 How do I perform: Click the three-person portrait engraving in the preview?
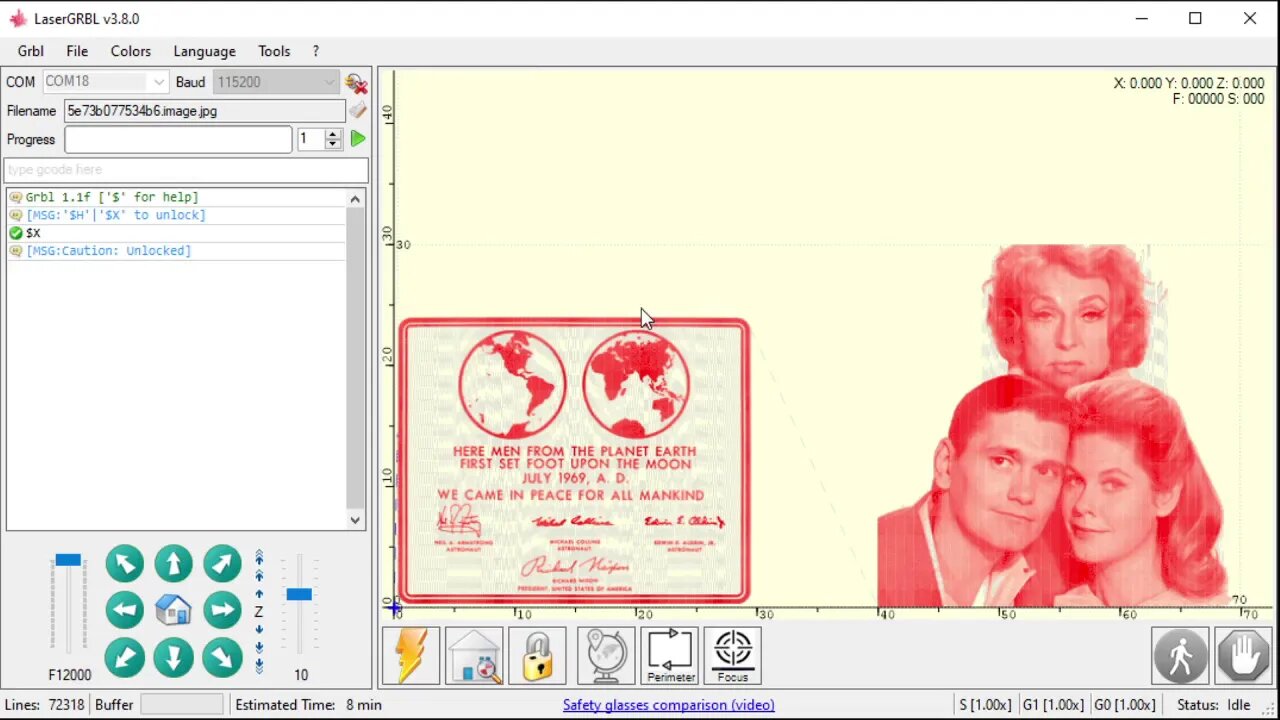1050,426
